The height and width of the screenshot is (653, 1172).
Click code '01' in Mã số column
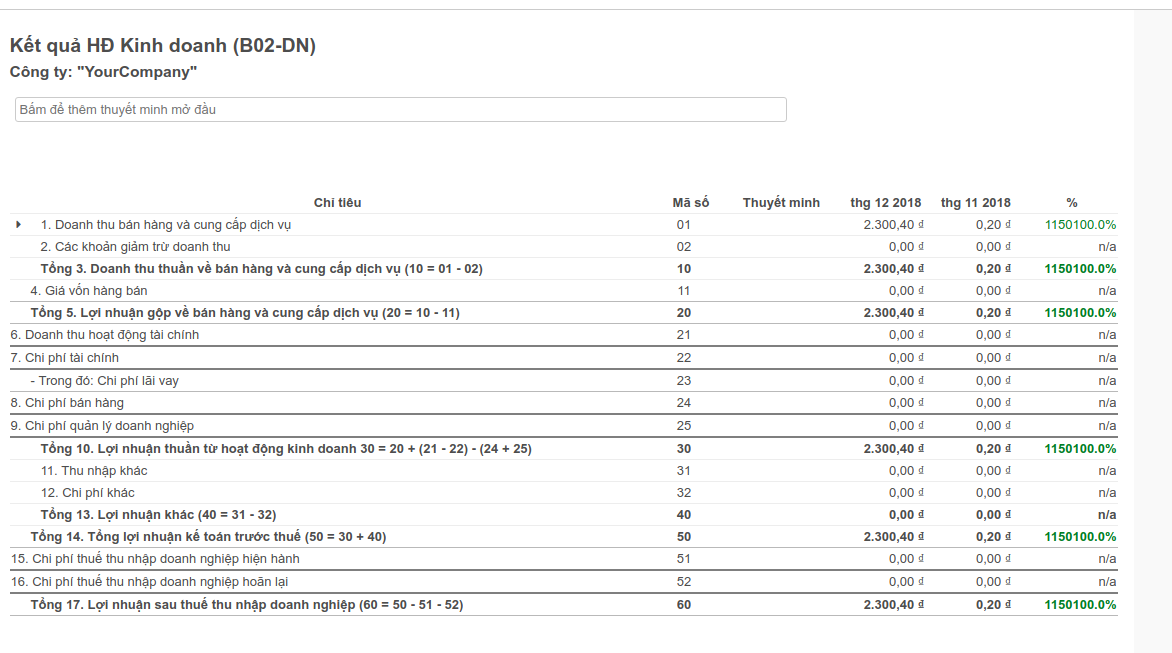(x=683, y=224)
